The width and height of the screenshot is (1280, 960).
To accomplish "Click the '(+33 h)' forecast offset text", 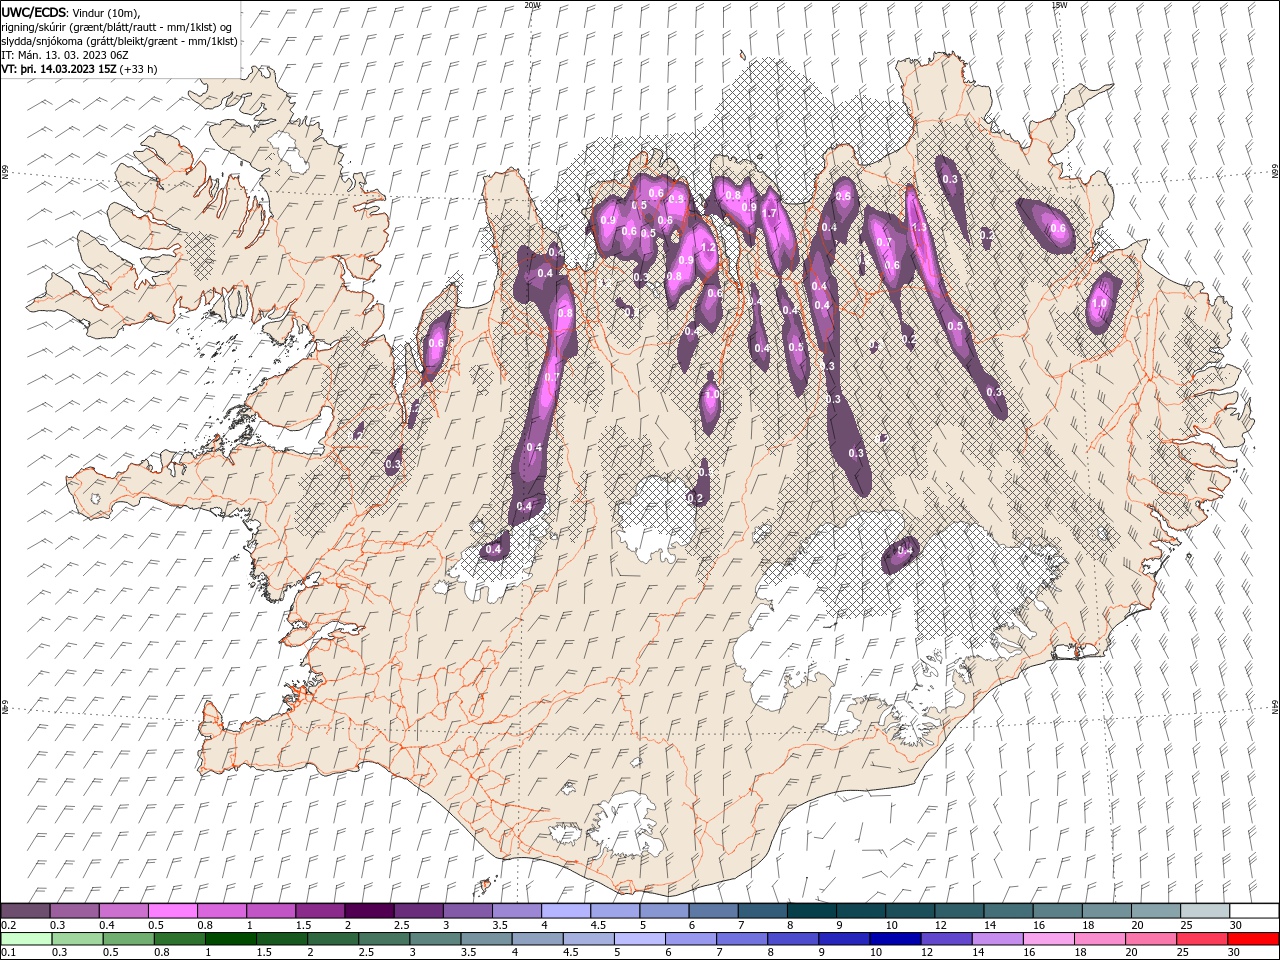I will coord(140,69).
